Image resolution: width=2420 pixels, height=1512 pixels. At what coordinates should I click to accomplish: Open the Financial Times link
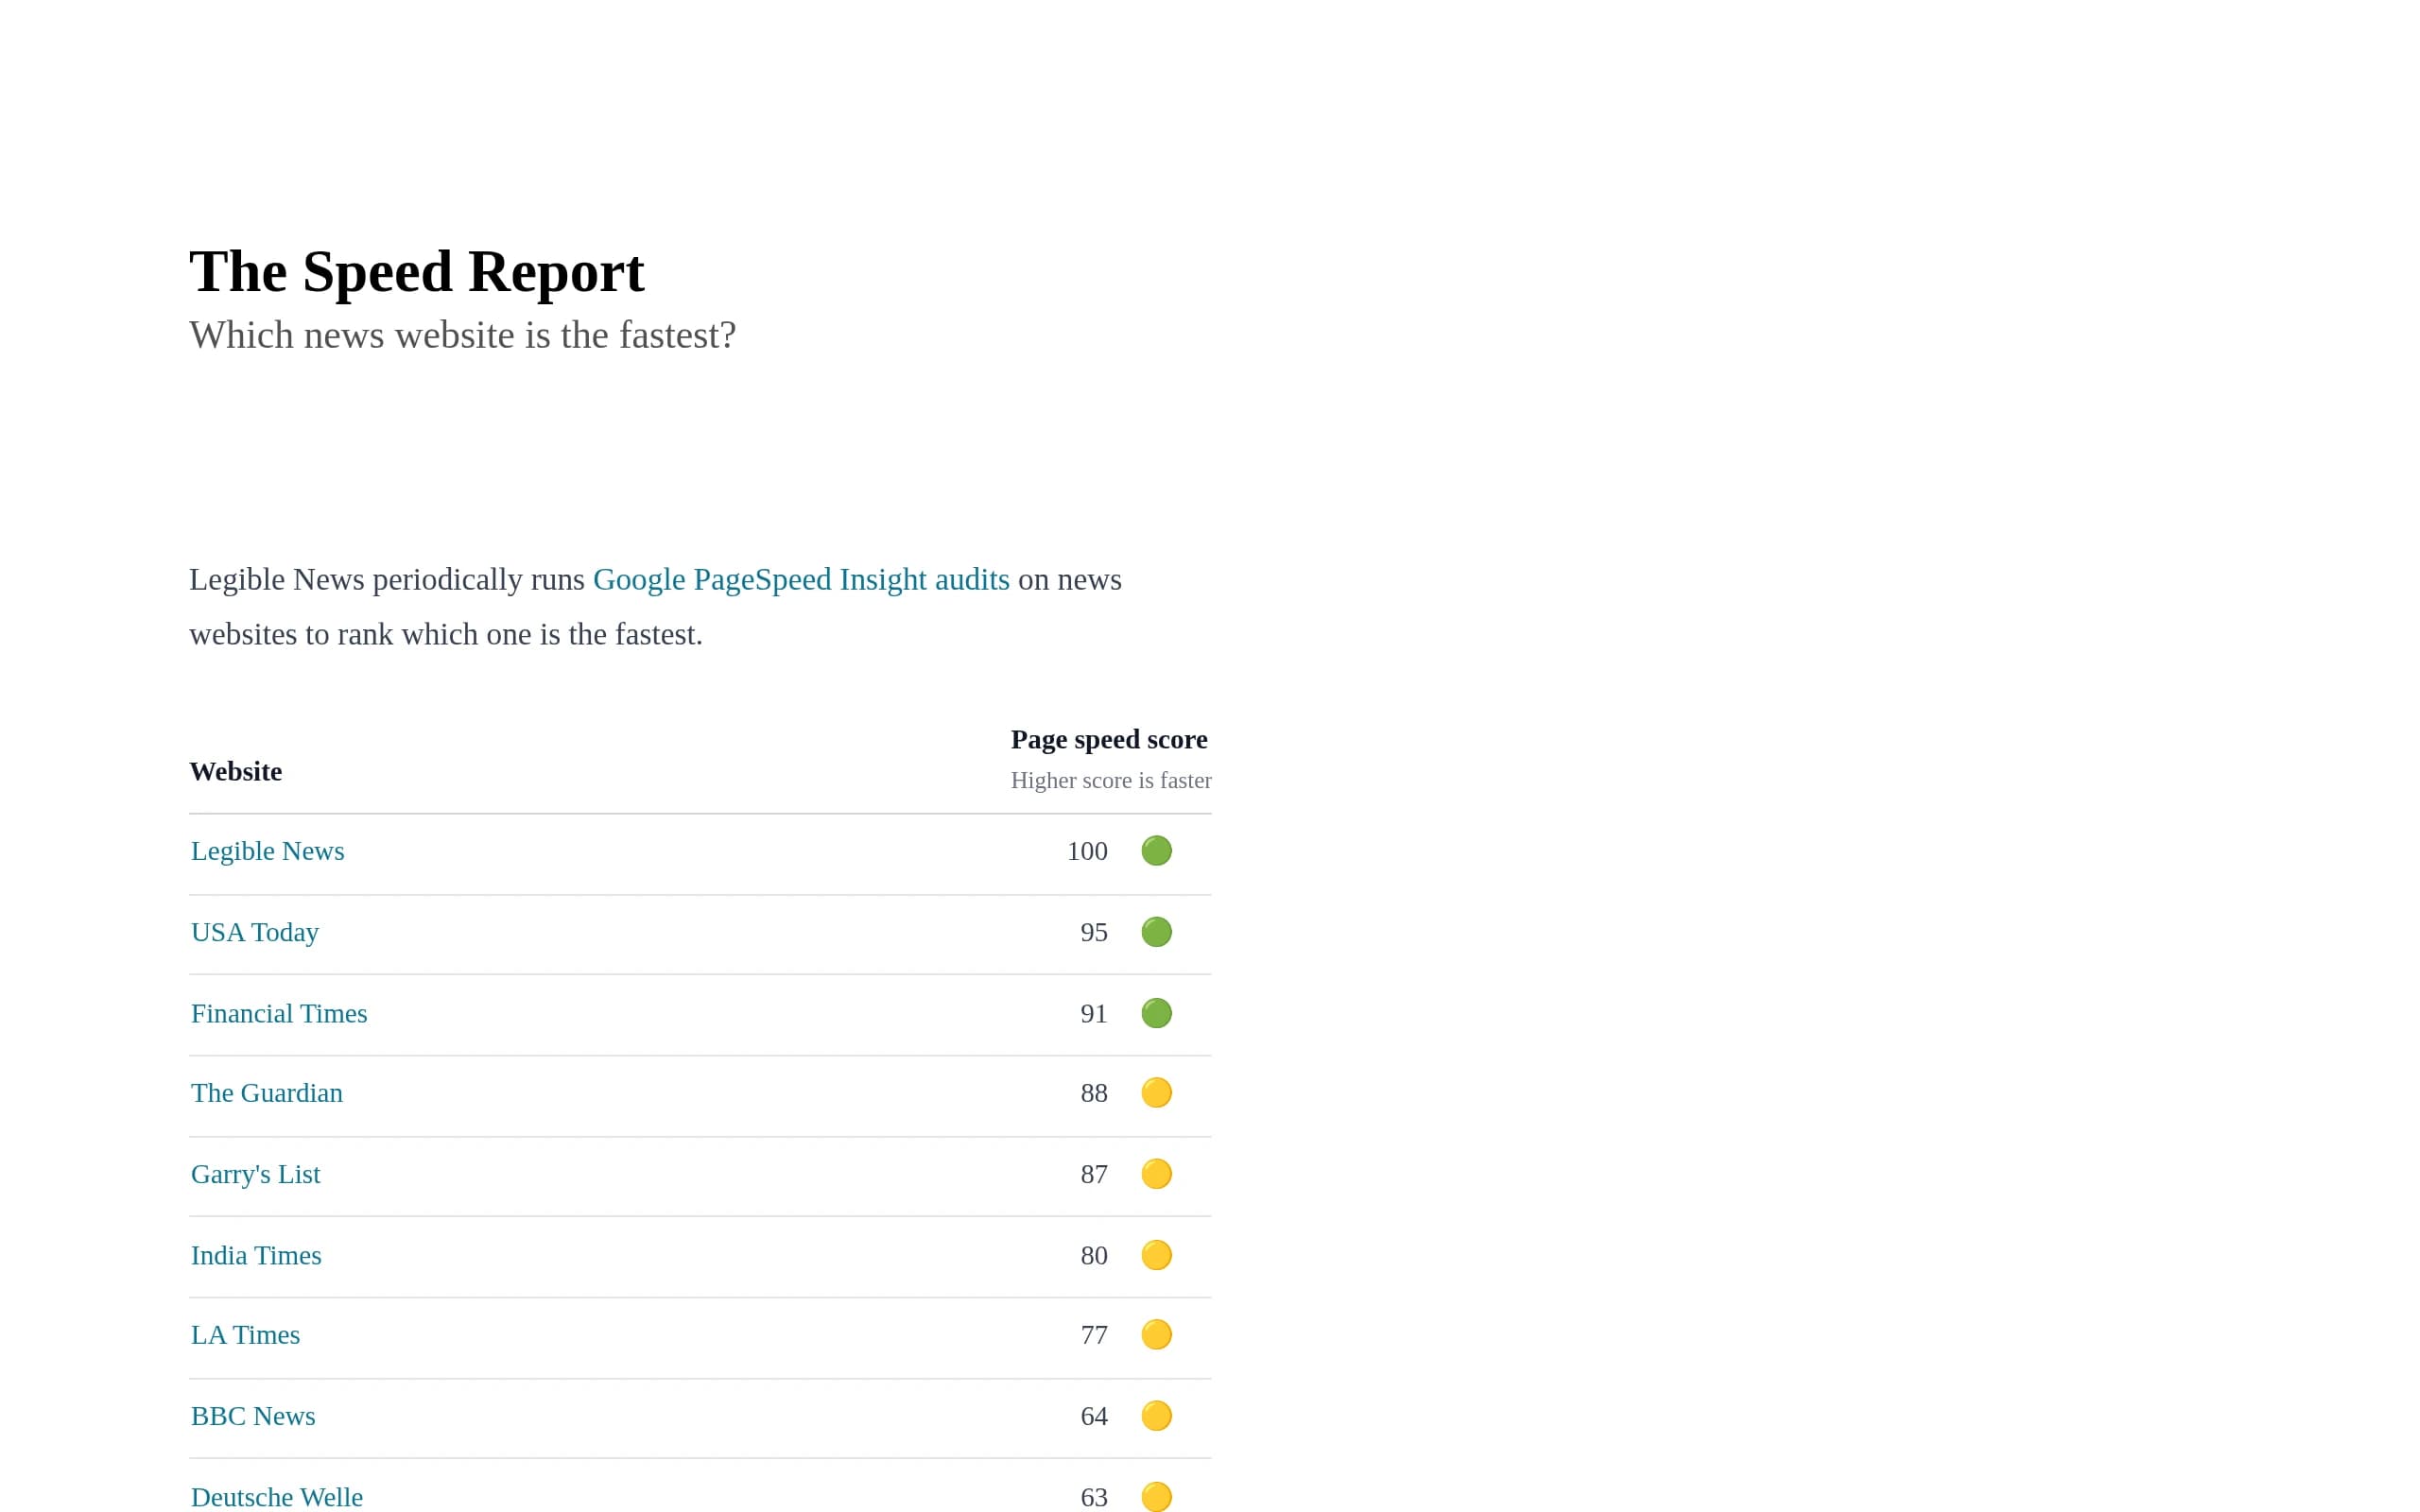pyautogui.click(x=279, y=1013)
